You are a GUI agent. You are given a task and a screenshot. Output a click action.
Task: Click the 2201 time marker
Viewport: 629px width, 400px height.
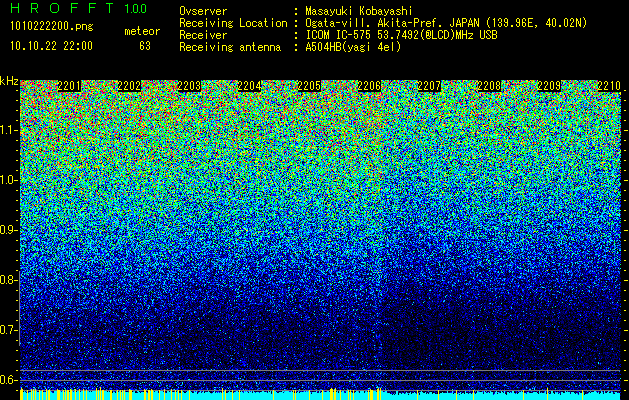coord(69,86)
